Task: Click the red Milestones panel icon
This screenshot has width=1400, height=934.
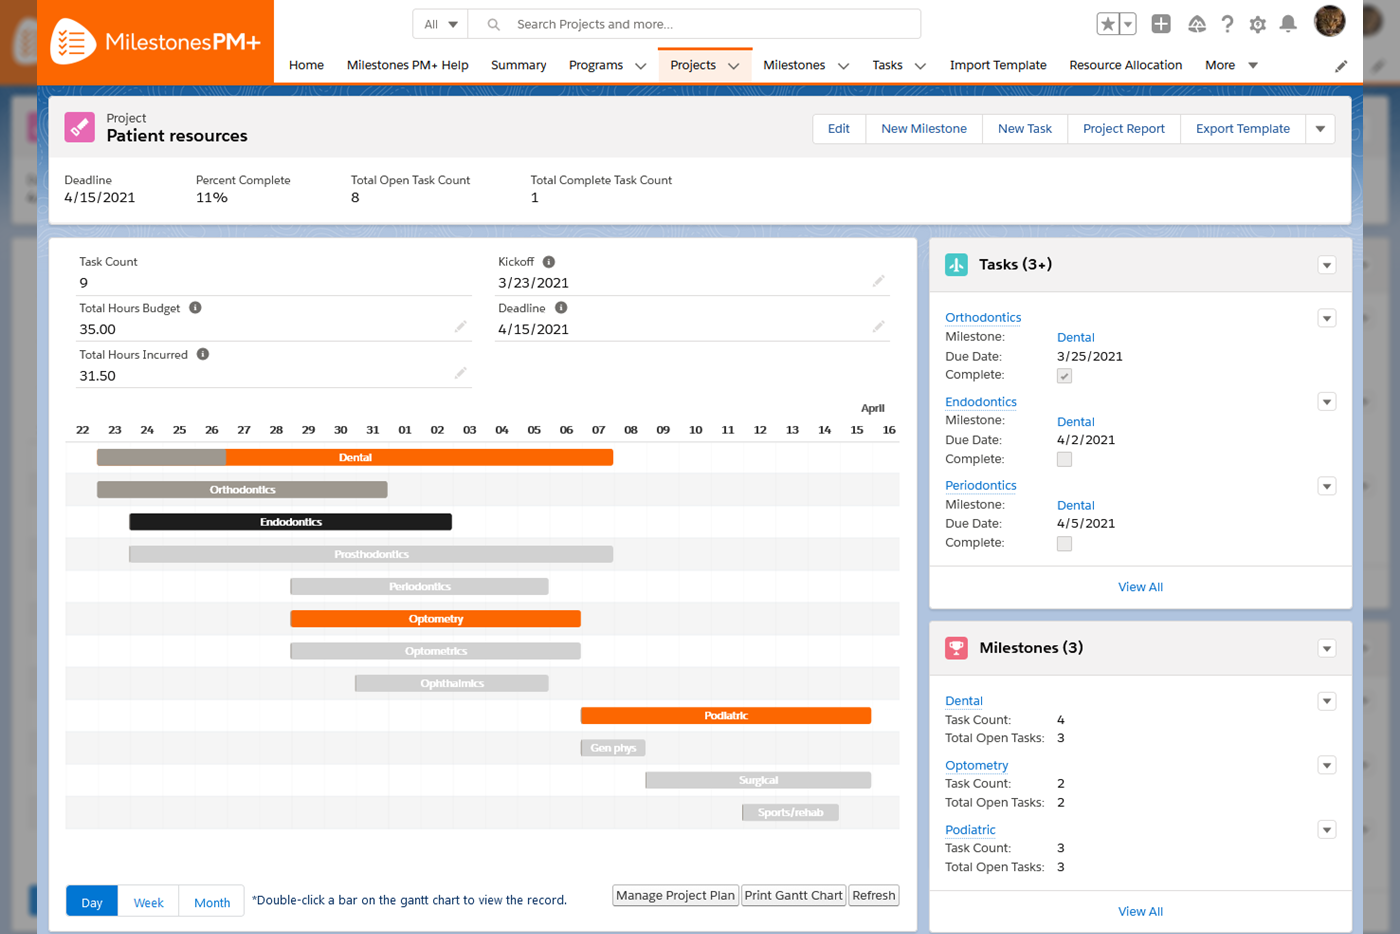Action: [956, 648]
